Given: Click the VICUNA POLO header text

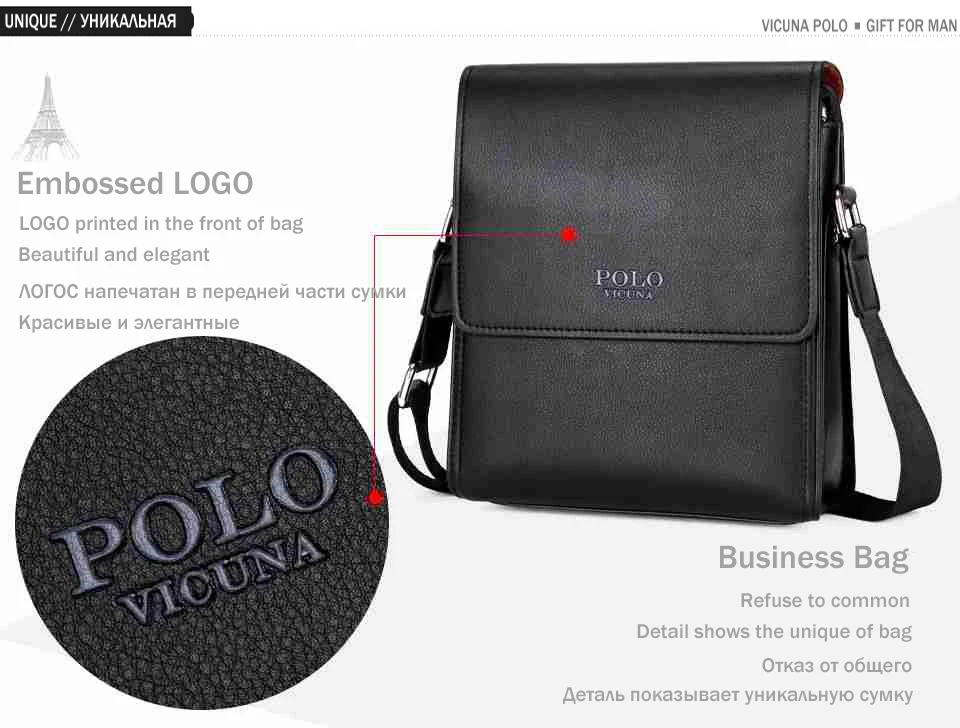Looking at the screenshot, I should 804,26.
